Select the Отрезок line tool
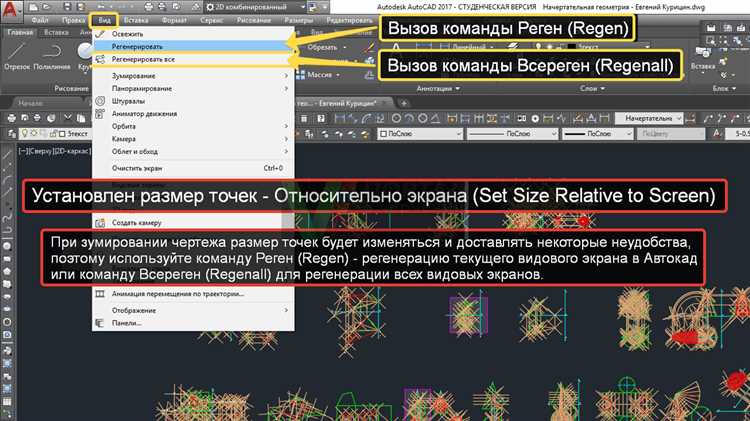 point(17,56)
